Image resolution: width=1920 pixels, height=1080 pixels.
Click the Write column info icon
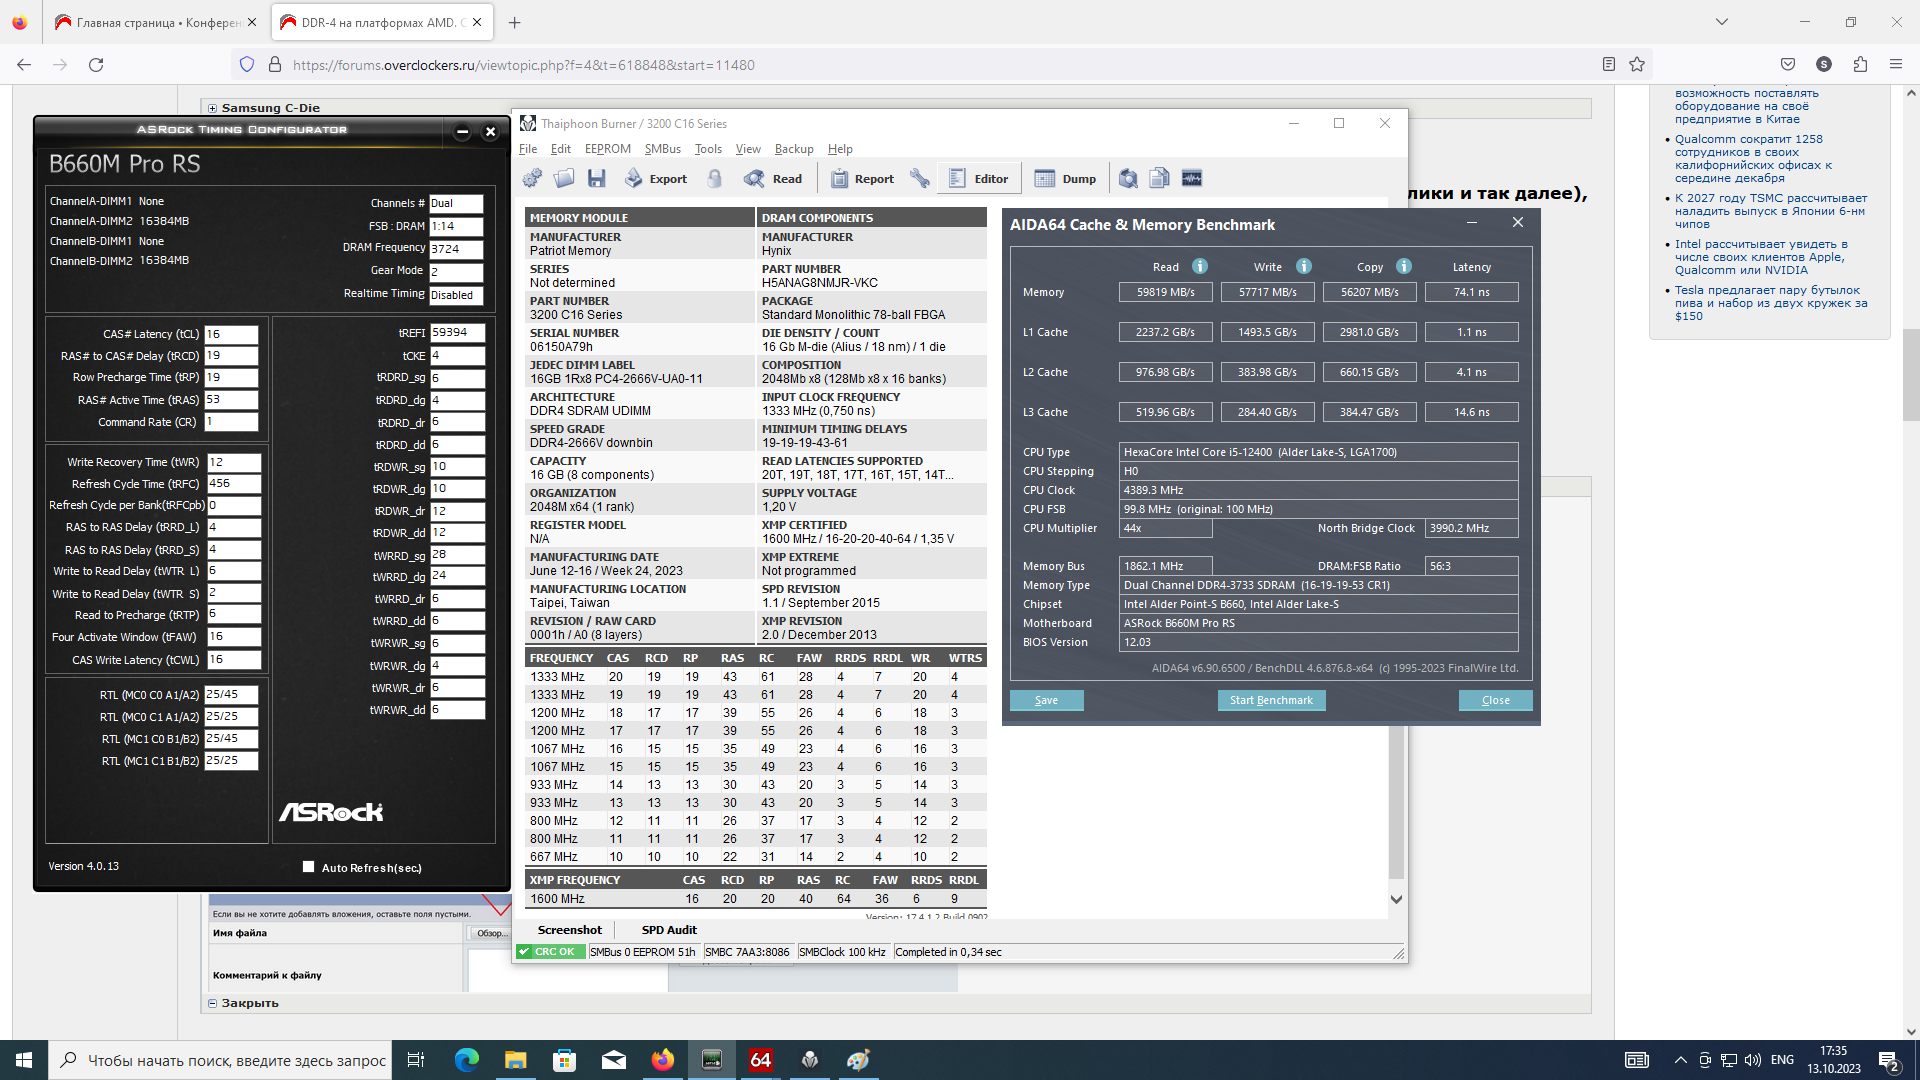[x=1304, y=266]
